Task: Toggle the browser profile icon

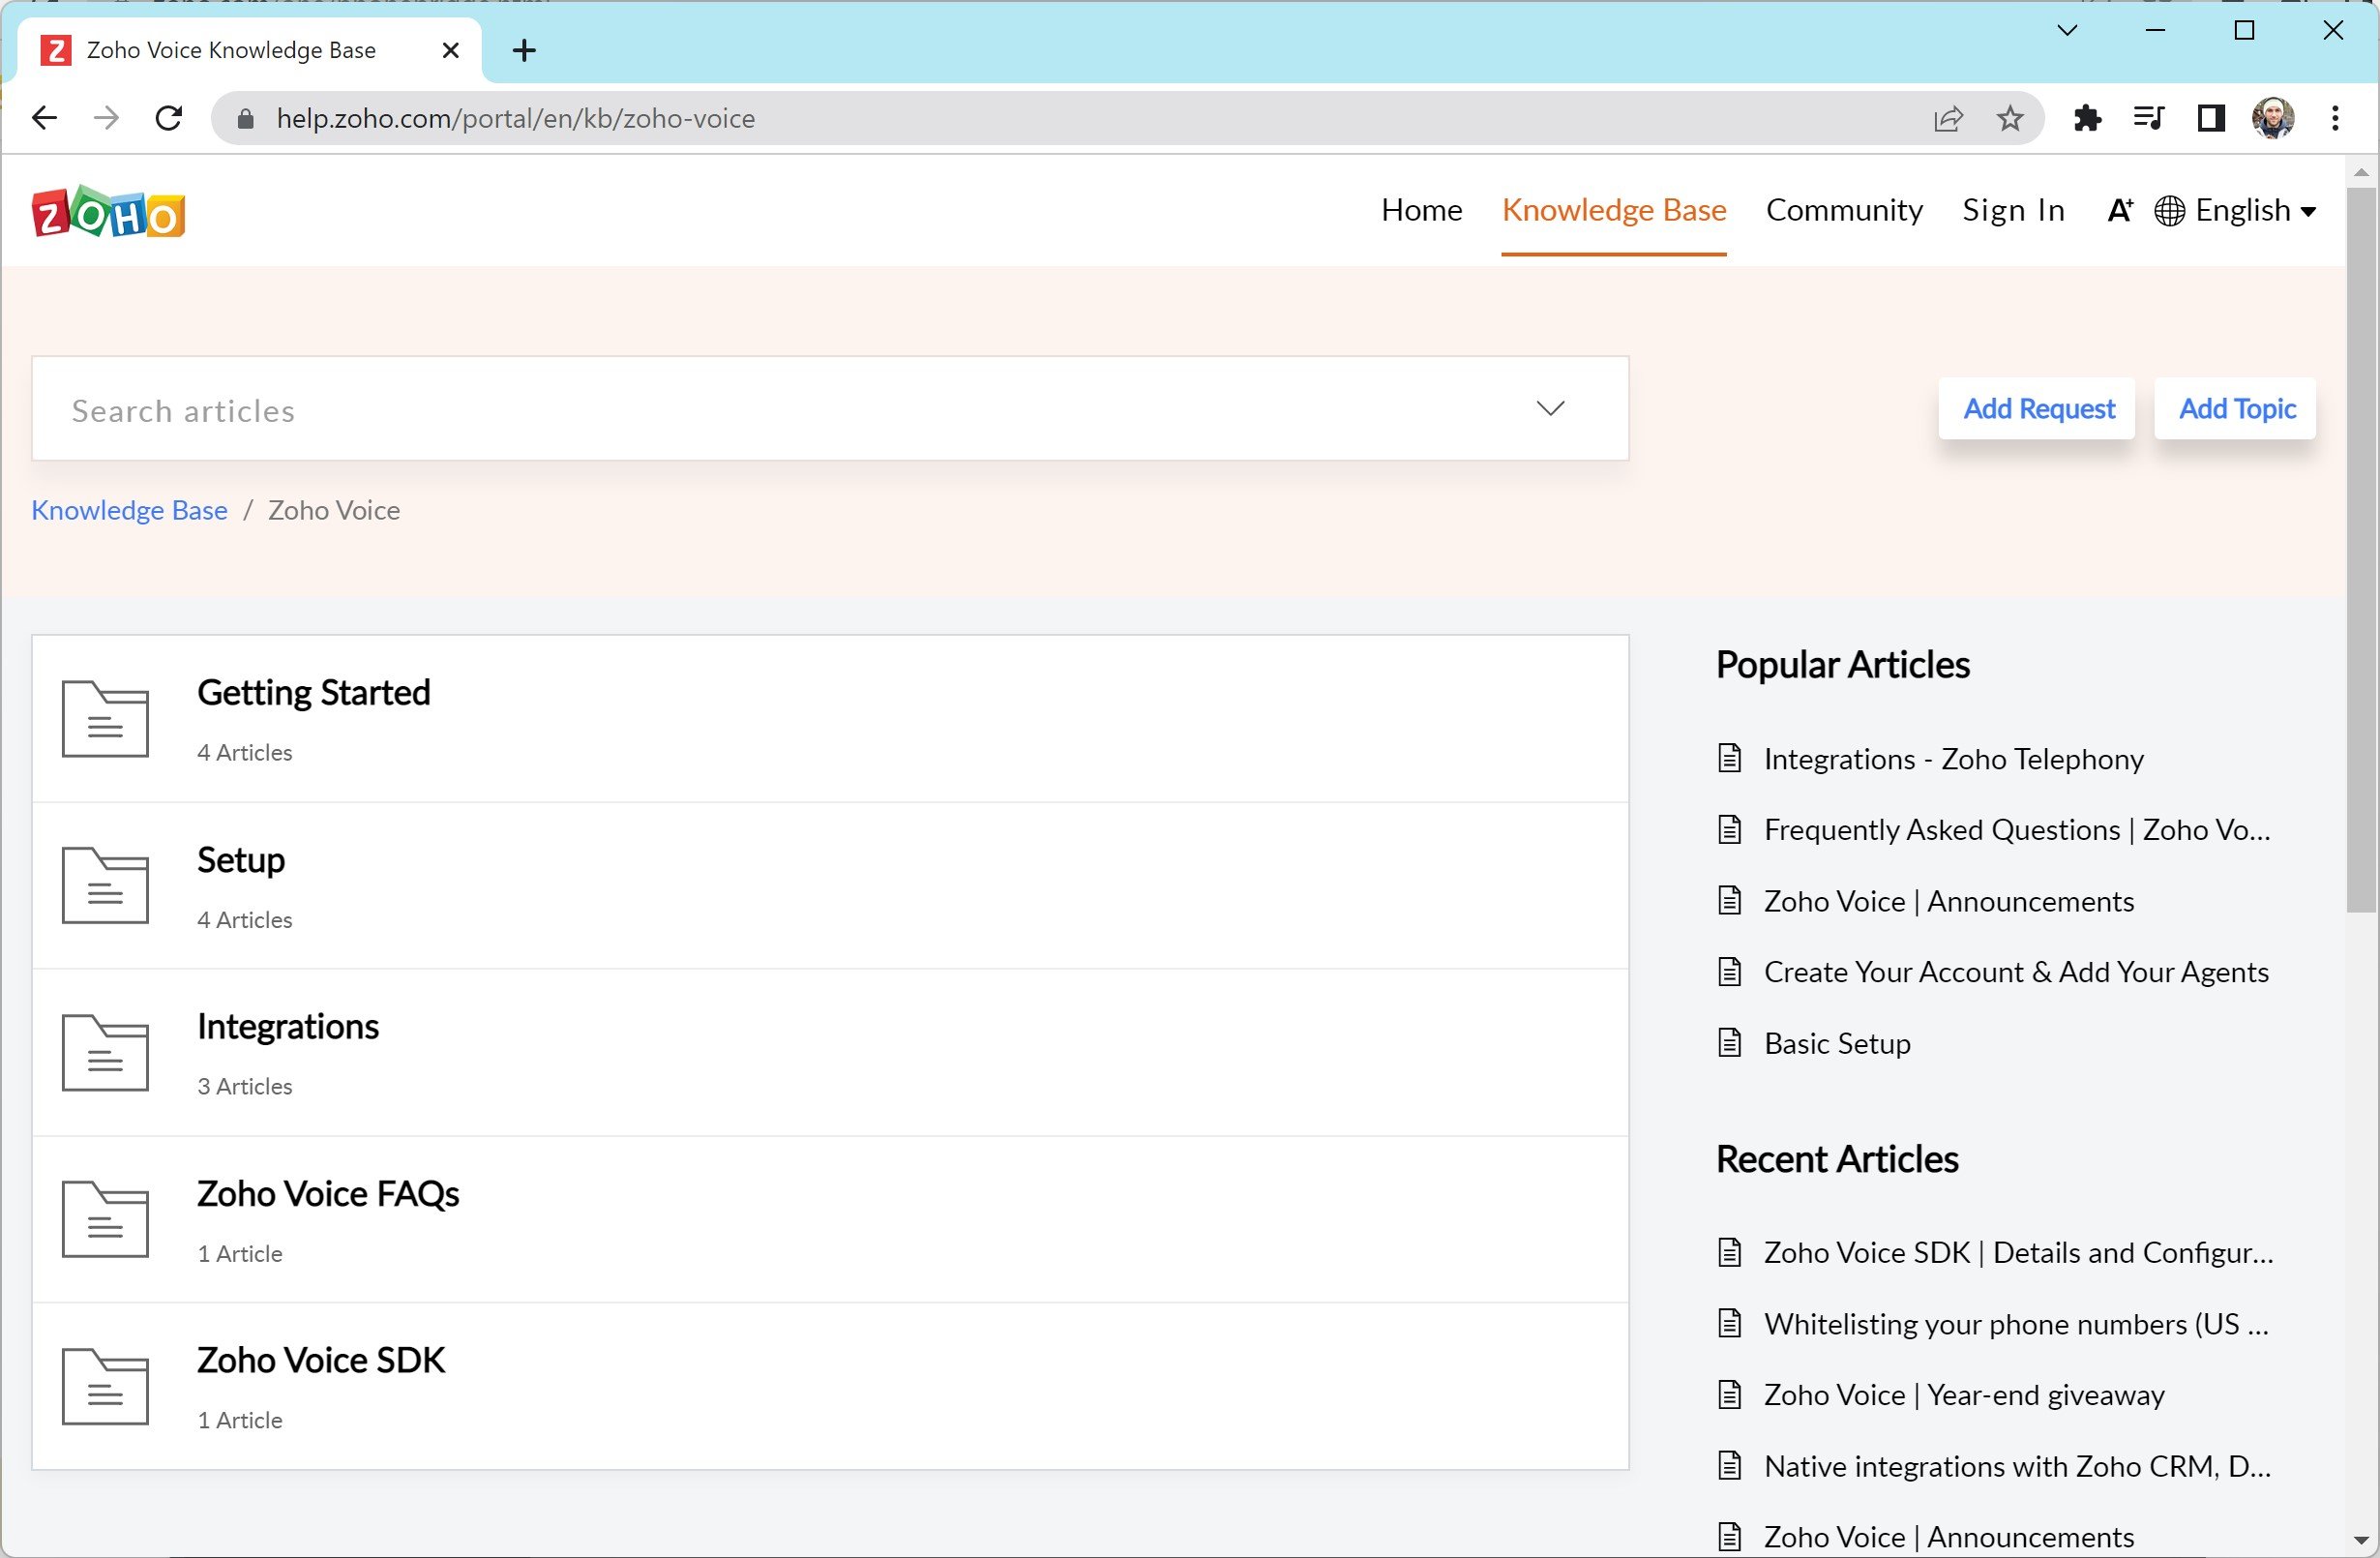Action: [x=2274, y=116]
